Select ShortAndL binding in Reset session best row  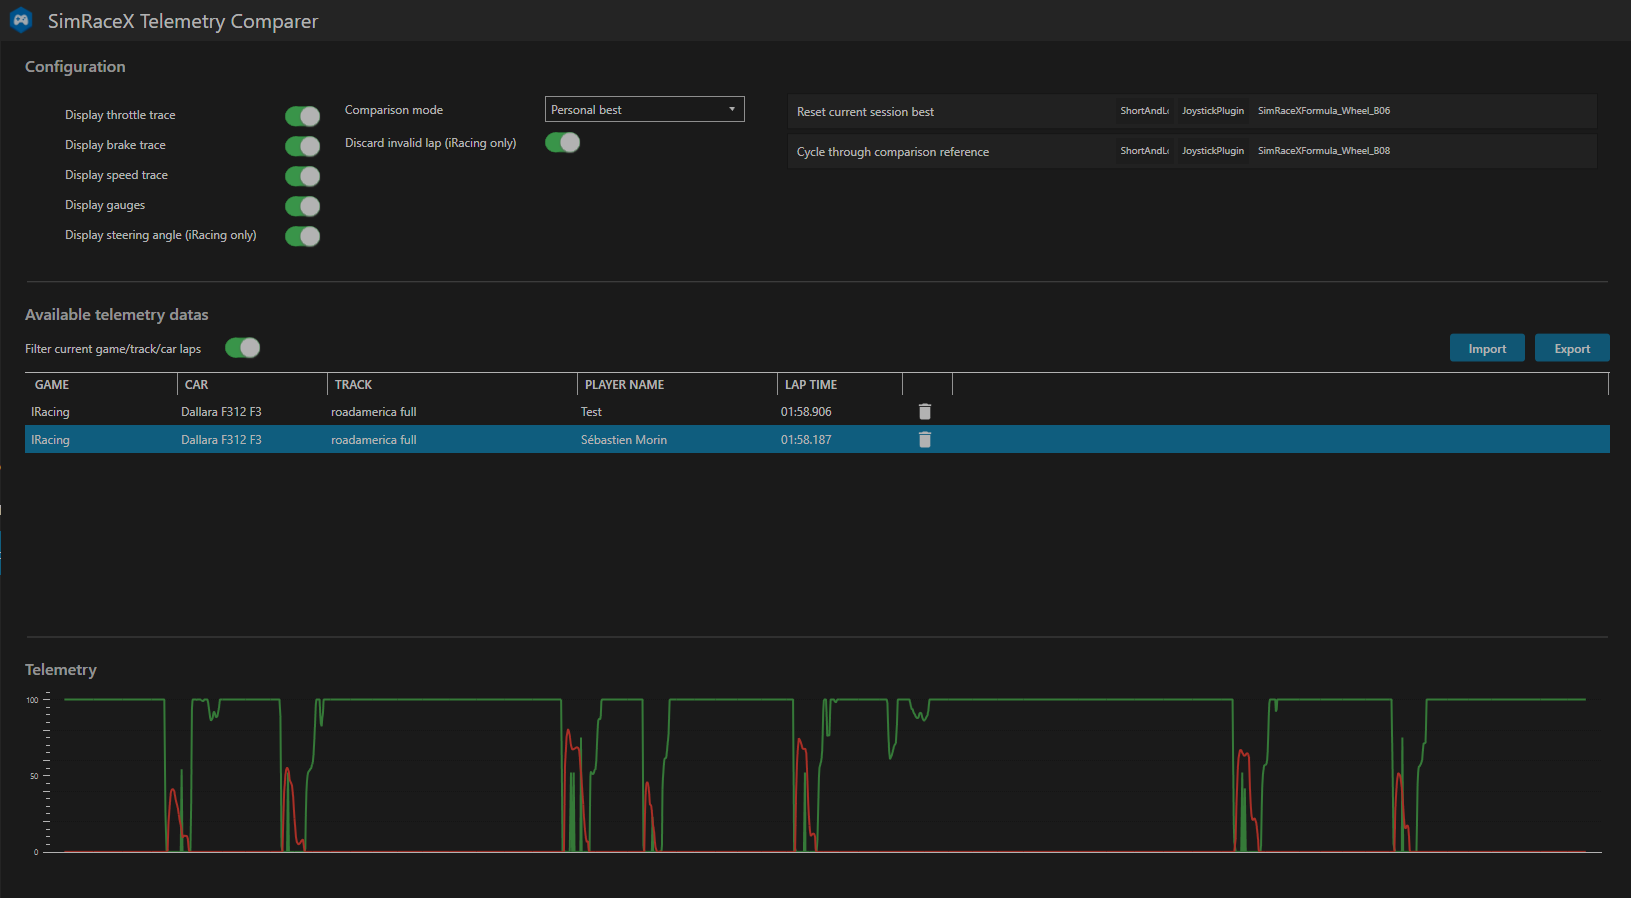pyautogui.click(x=1144, y=111)
